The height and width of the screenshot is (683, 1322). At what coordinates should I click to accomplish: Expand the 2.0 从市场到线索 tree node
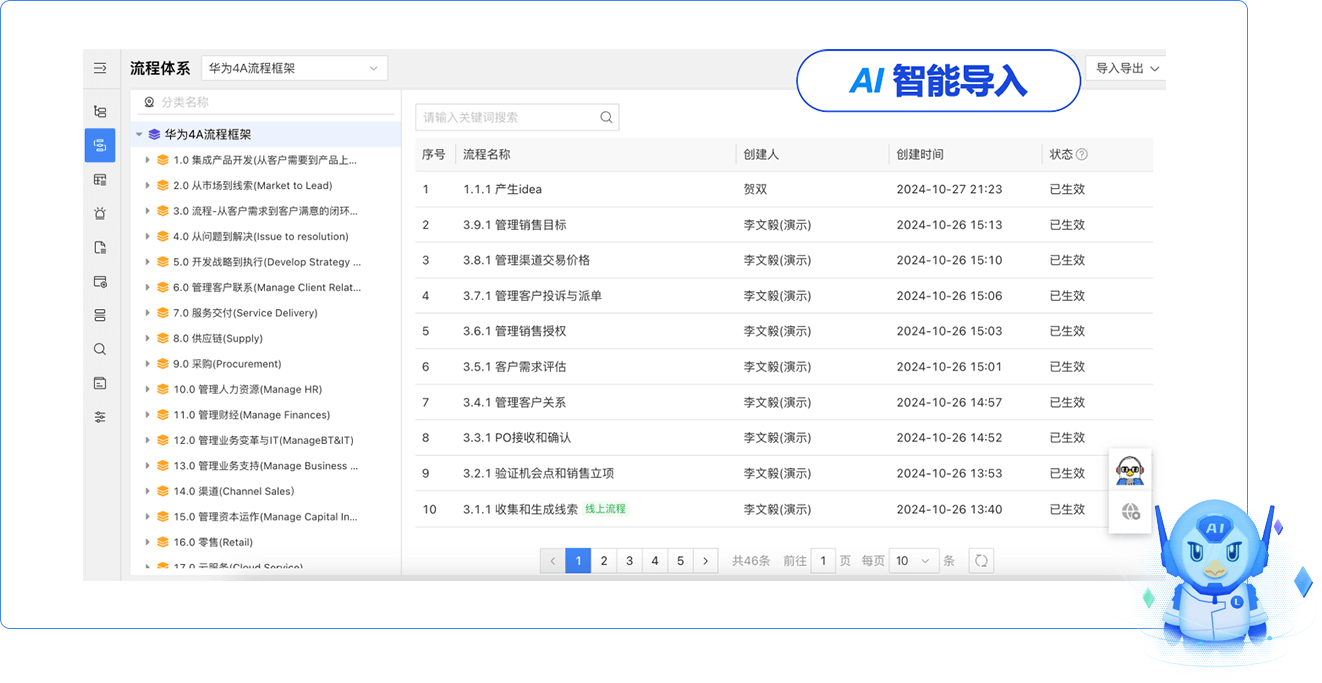tap(148, 185)
